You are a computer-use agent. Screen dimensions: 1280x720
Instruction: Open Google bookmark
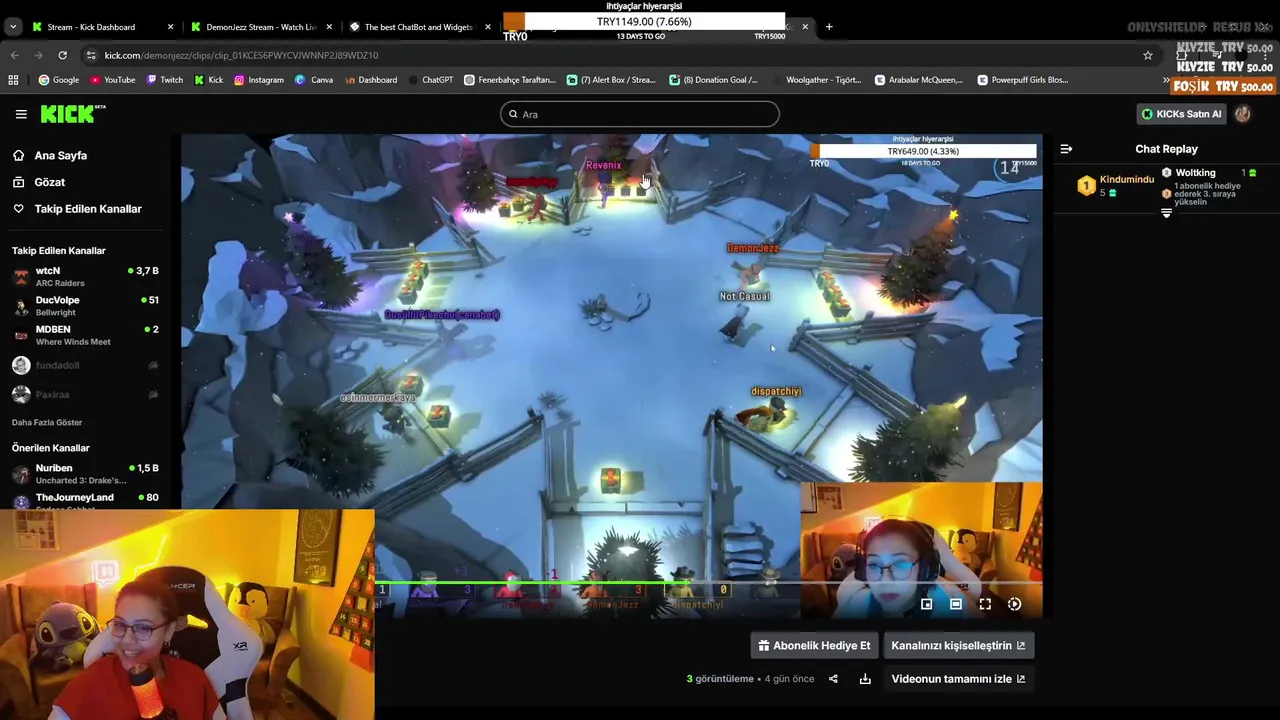(59, 80)
